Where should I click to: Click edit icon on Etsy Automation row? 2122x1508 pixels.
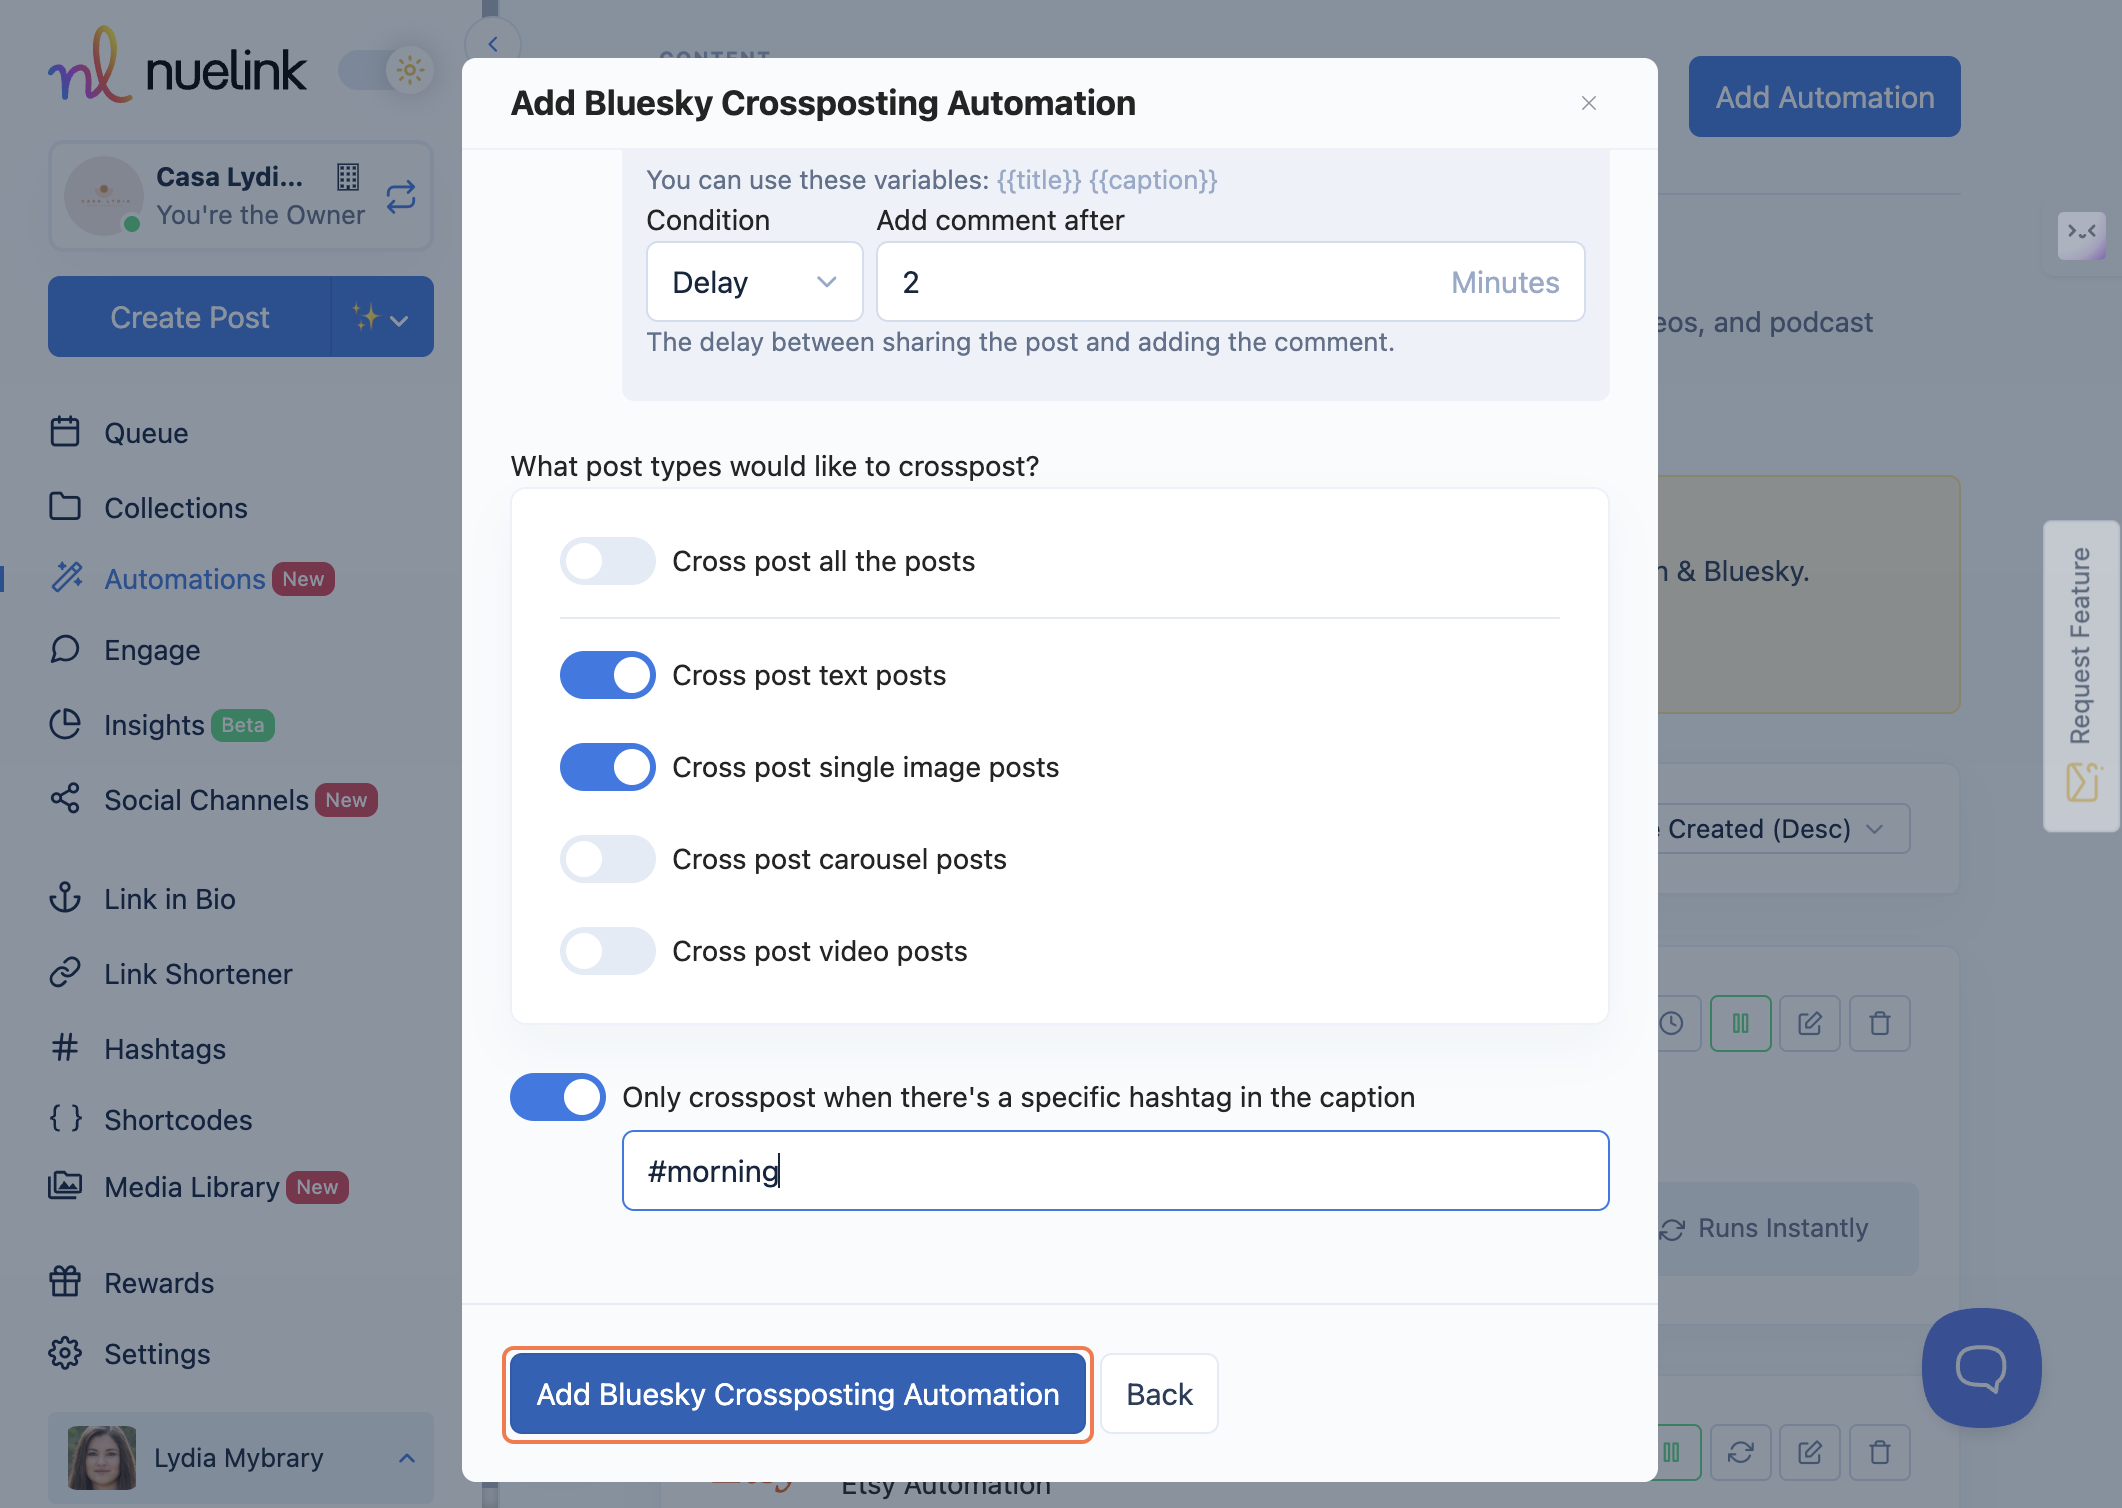point(1810,1452)
